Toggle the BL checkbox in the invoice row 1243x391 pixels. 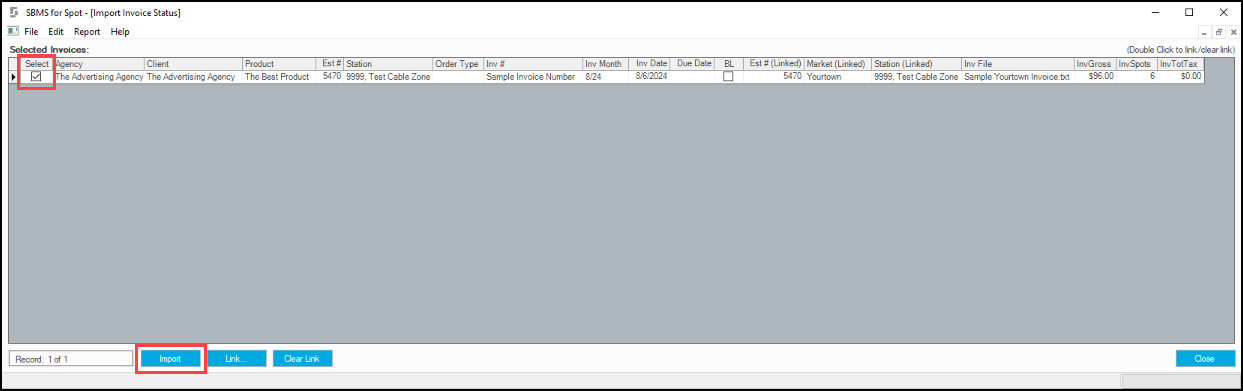(x=728, y=76)
